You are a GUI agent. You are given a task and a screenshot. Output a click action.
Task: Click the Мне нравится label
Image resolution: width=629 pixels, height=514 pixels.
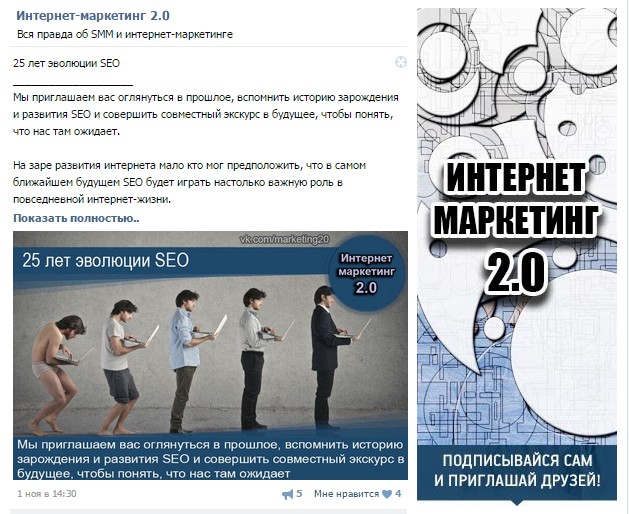346,494
